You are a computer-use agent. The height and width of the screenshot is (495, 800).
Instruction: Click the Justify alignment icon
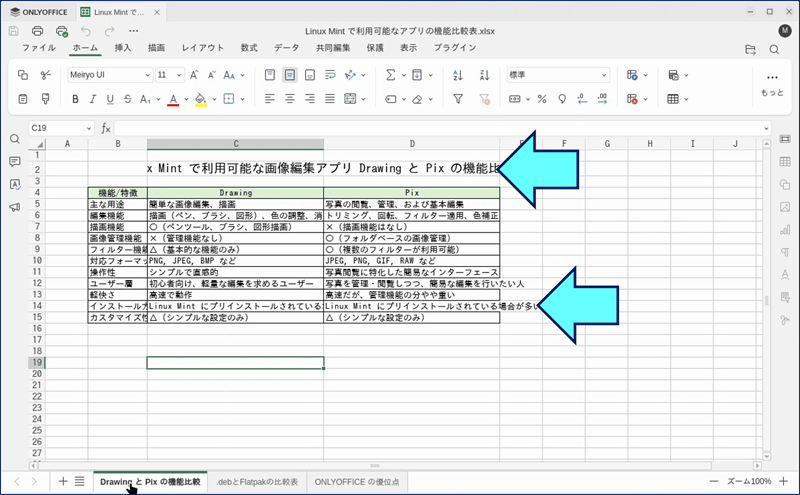click(330, 99)
